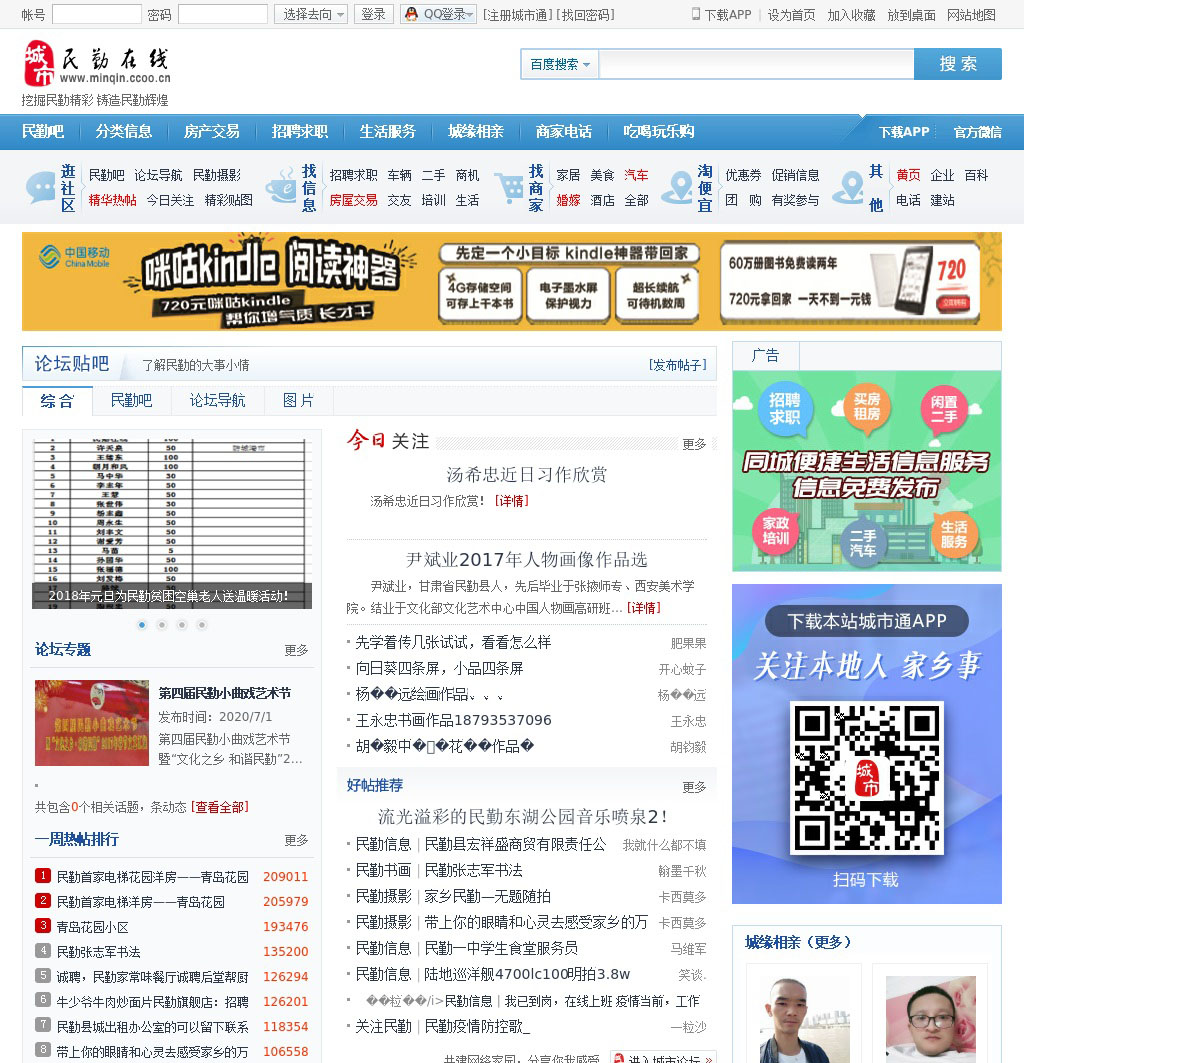
Task: Click the 逛社区 chat bubble icon
Action: click(41, 187)
